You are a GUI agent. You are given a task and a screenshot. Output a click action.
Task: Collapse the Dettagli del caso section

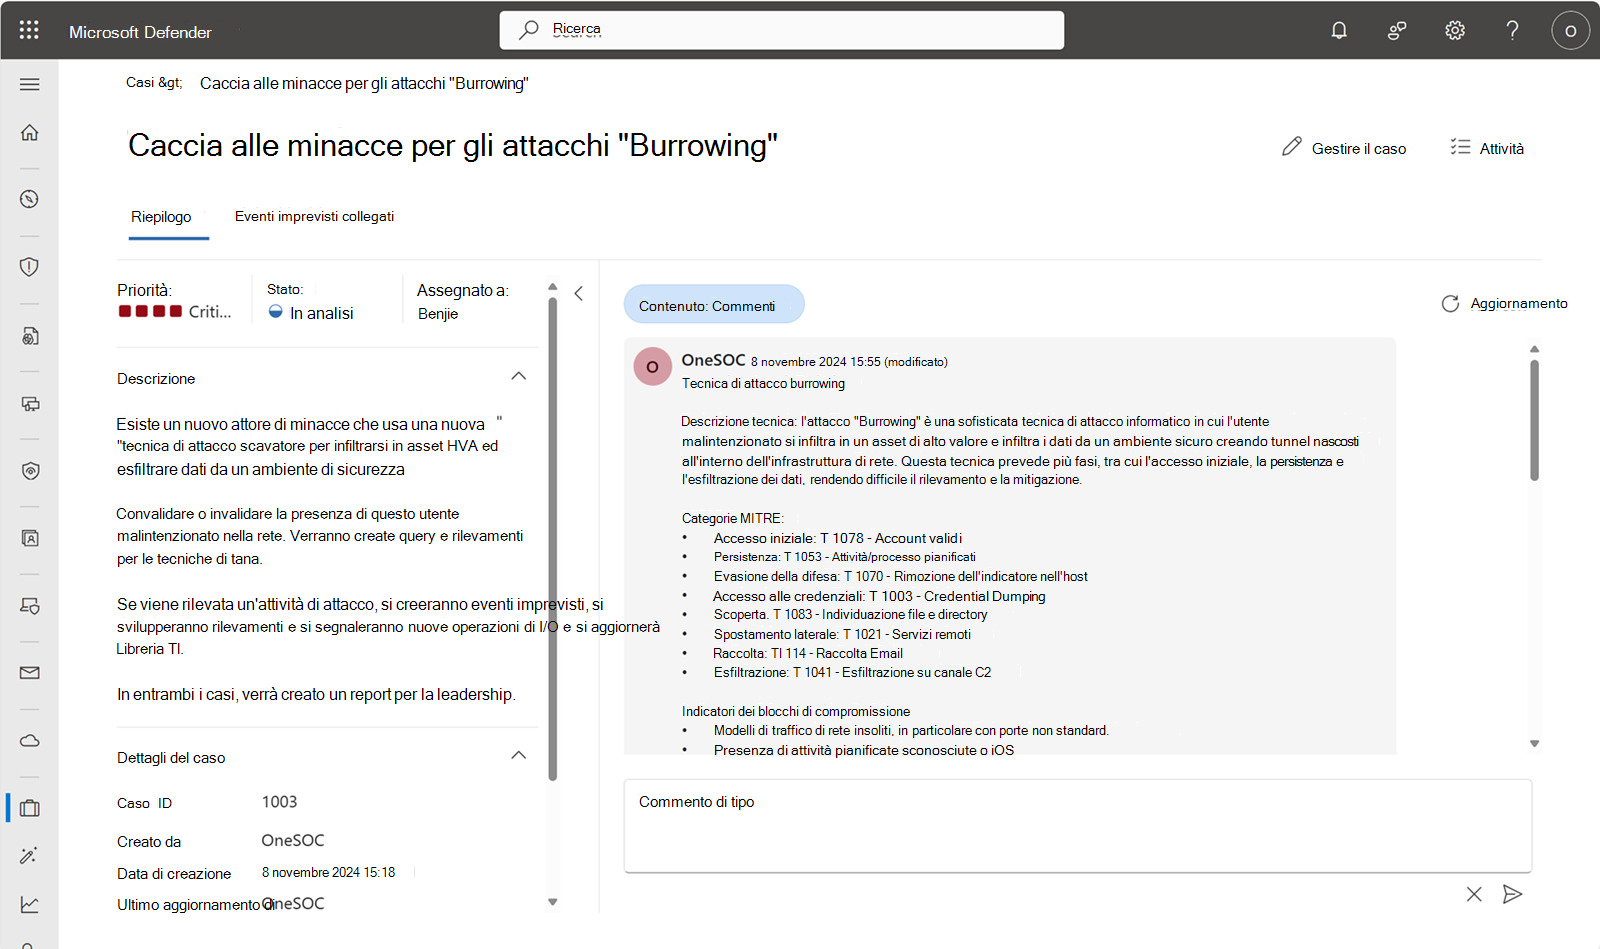click(519, 755)
